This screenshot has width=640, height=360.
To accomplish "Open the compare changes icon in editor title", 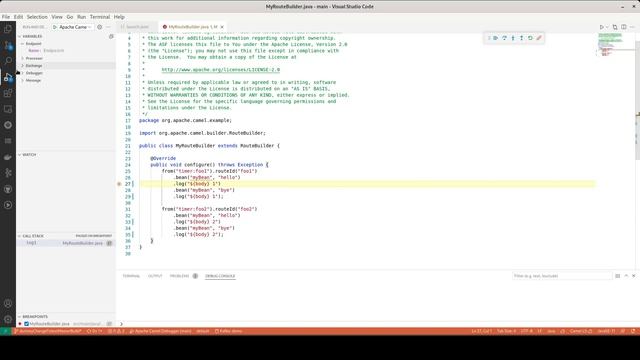I will 615,27.
